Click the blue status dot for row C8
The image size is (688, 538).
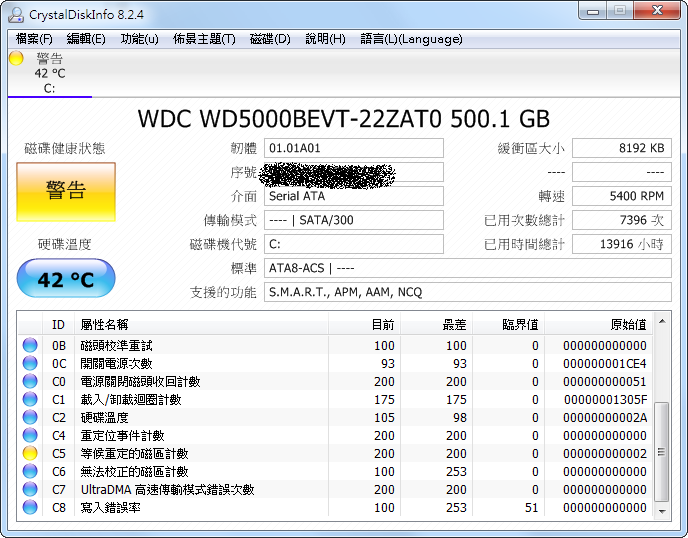pos(30,507)
